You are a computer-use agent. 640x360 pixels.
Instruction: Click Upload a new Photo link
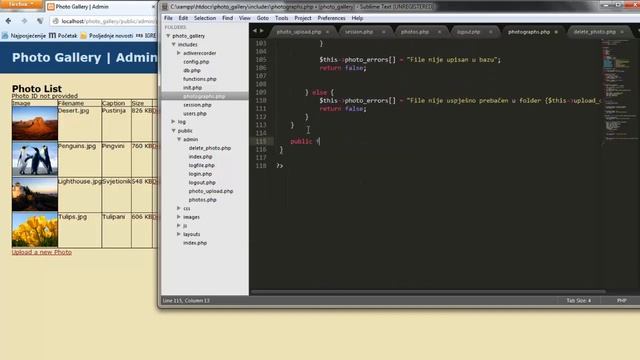click(x=42, y=252)
